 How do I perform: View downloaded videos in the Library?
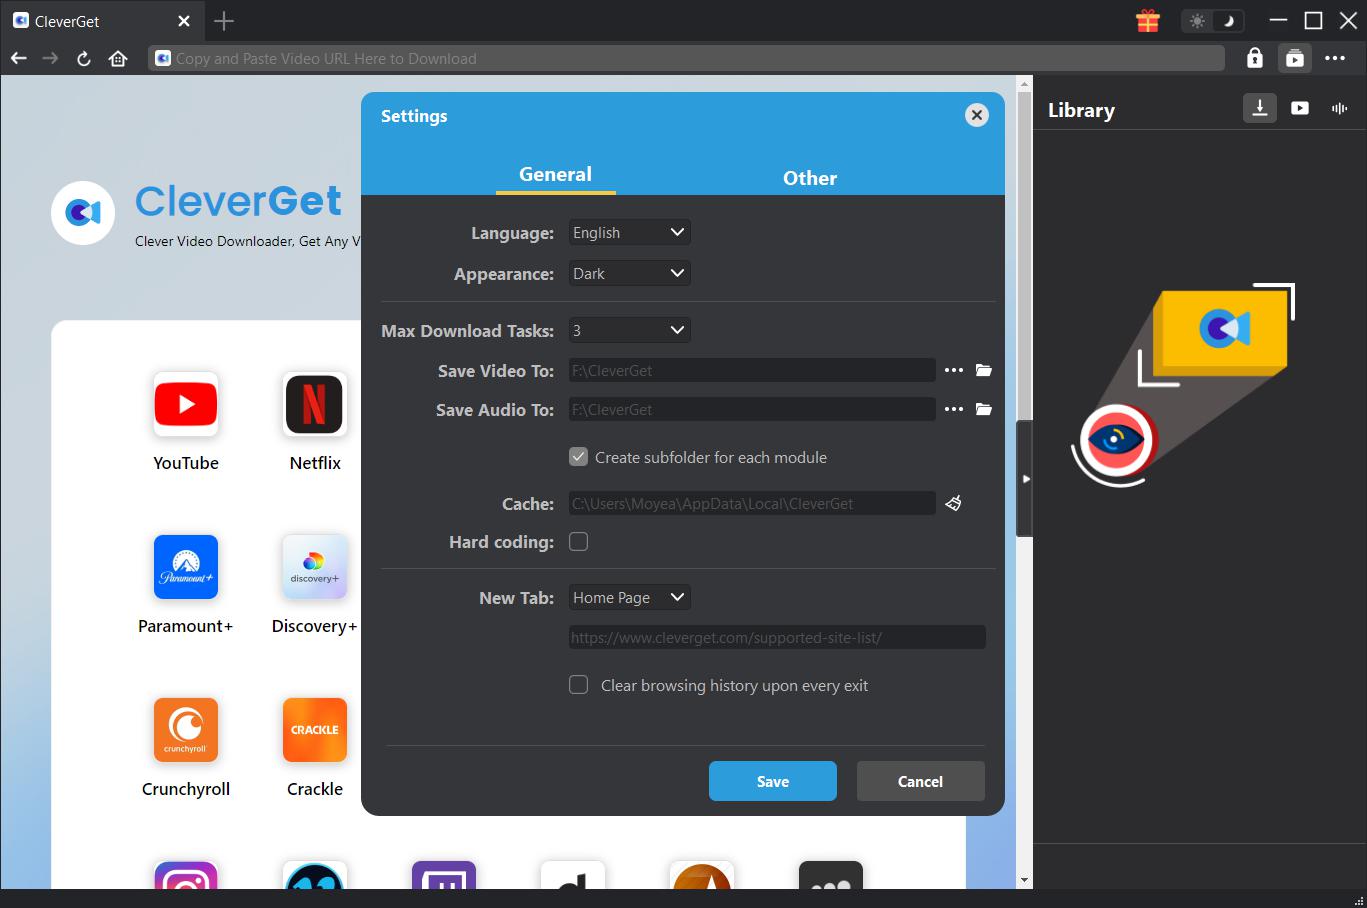pyautogui.click(x=1299, y=108)
